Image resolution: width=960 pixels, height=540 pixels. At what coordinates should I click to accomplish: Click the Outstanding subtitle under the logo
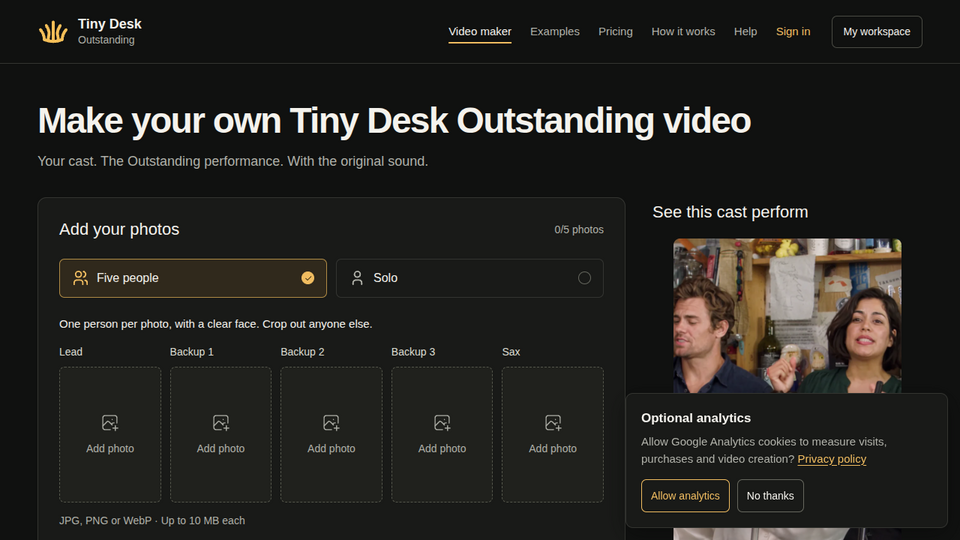tap(107, 40)
